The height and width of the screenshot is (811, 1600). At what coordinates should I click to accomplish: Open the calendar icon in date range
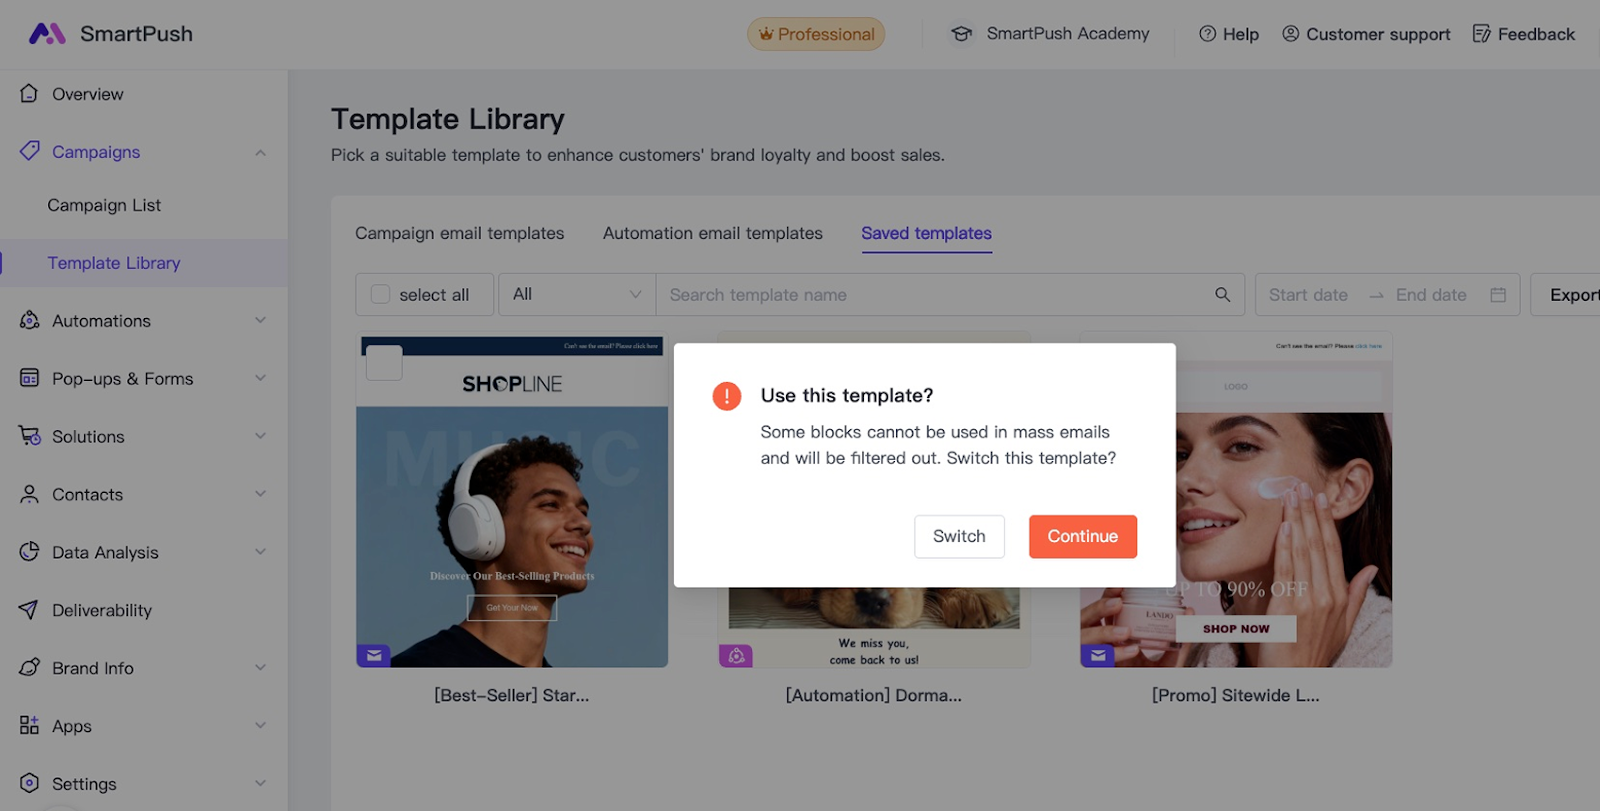coord(1498,295)
